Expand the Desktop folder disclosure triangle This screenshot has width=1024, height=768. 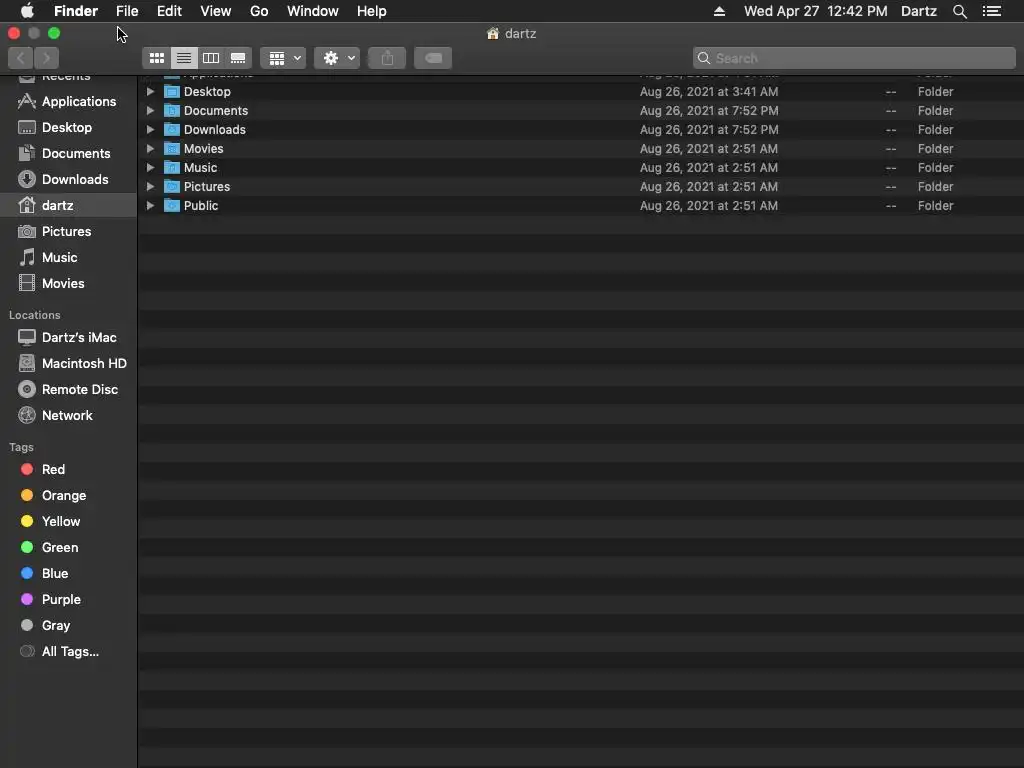(150, 91)
